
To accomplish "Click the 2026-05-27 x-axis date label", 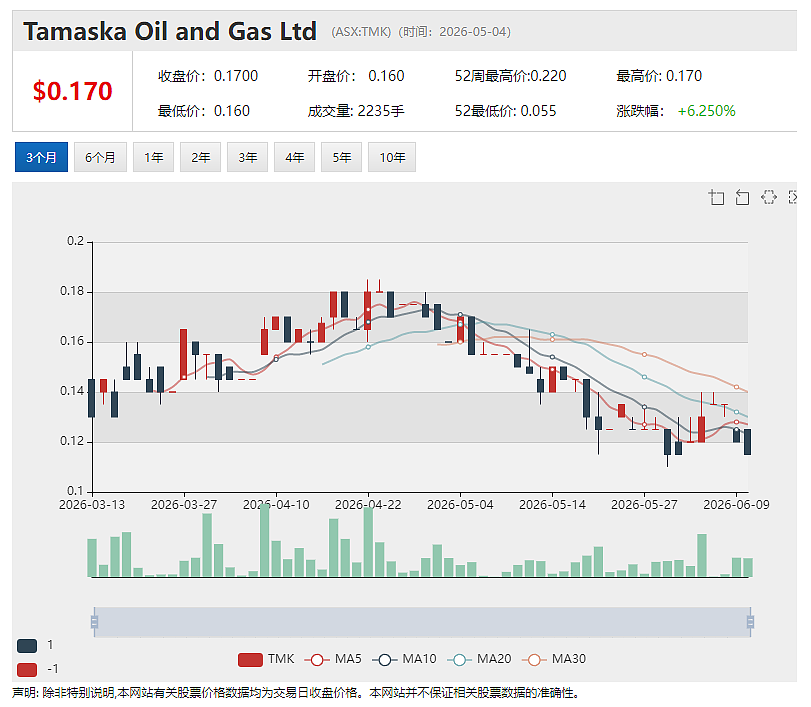I will (x=644, y=505).
